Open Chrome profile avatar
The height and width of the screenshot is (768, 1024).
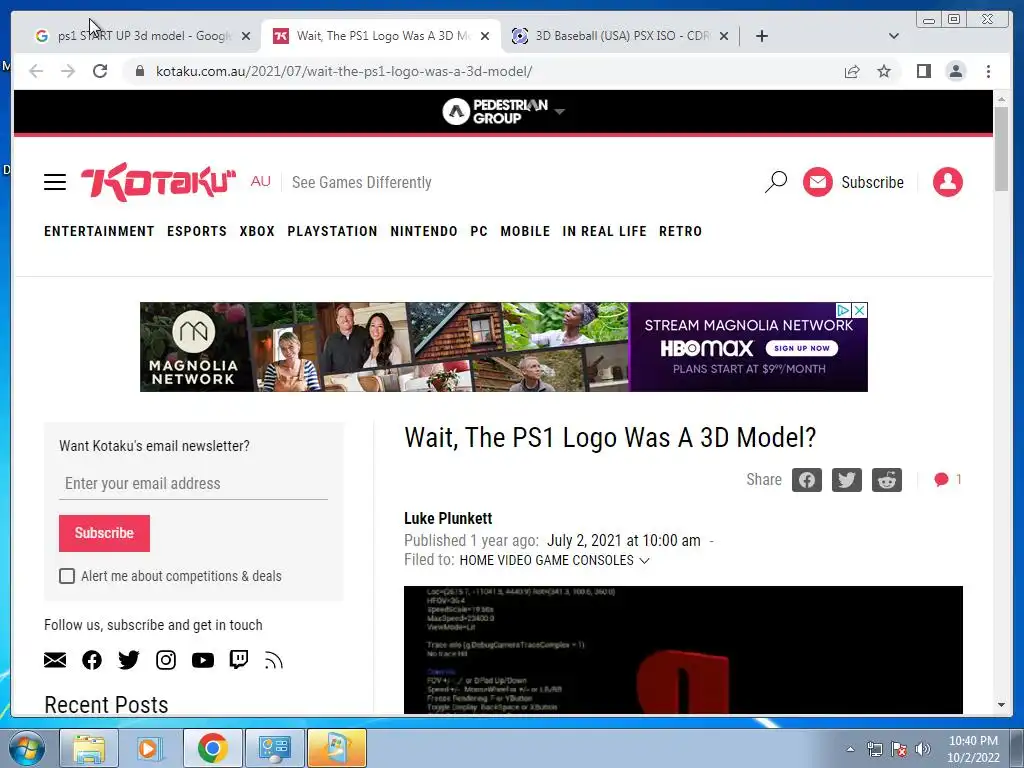pos(955,71)
